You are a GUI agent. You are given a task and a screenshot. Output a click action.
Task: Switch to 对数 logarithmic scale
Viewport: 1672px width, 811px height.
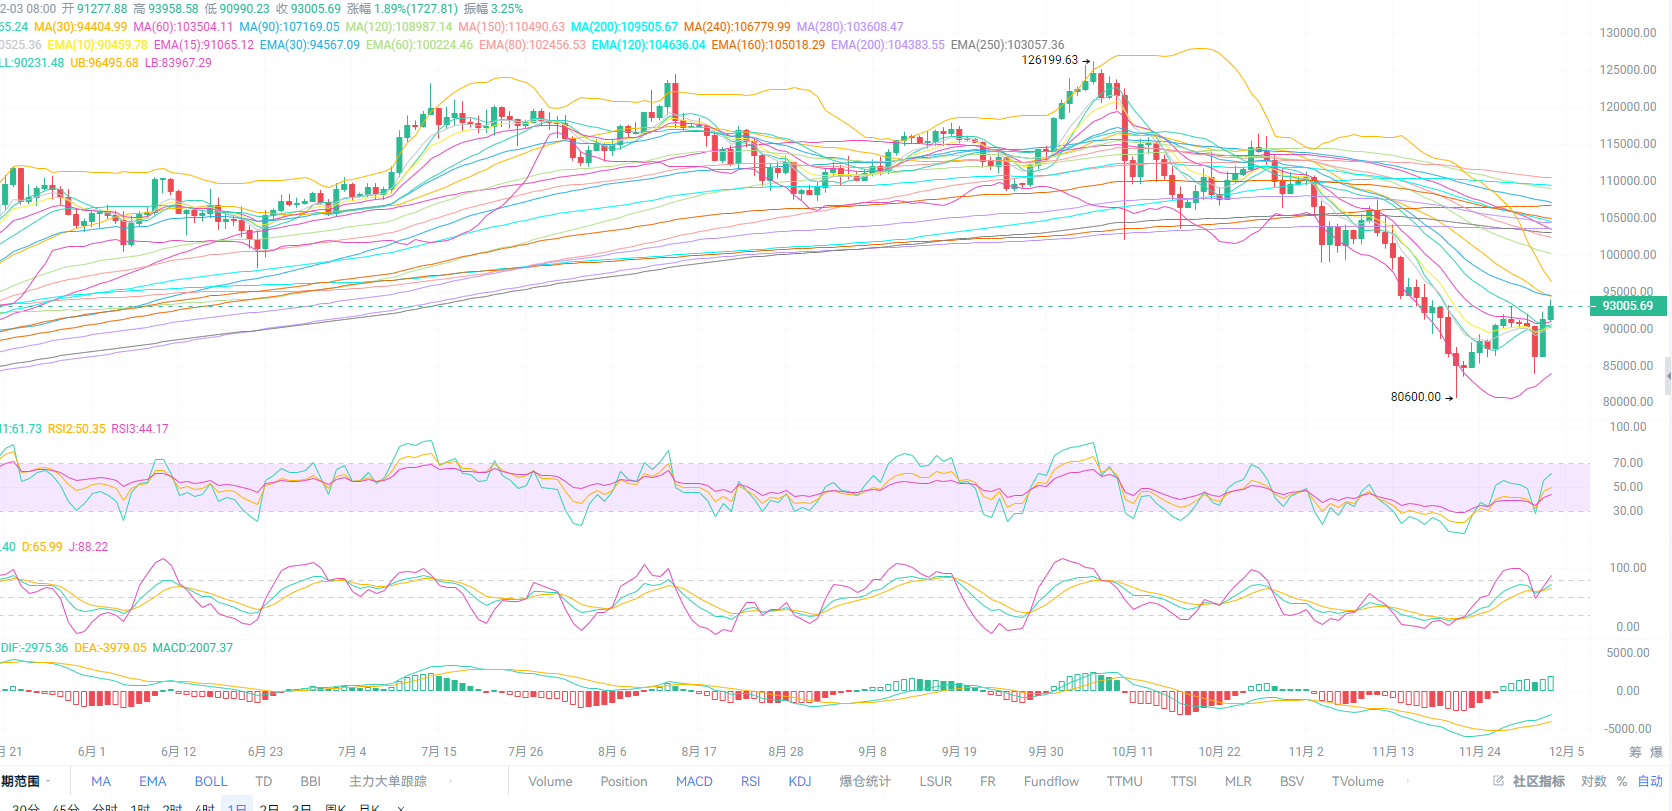[x=1593, y=781]
